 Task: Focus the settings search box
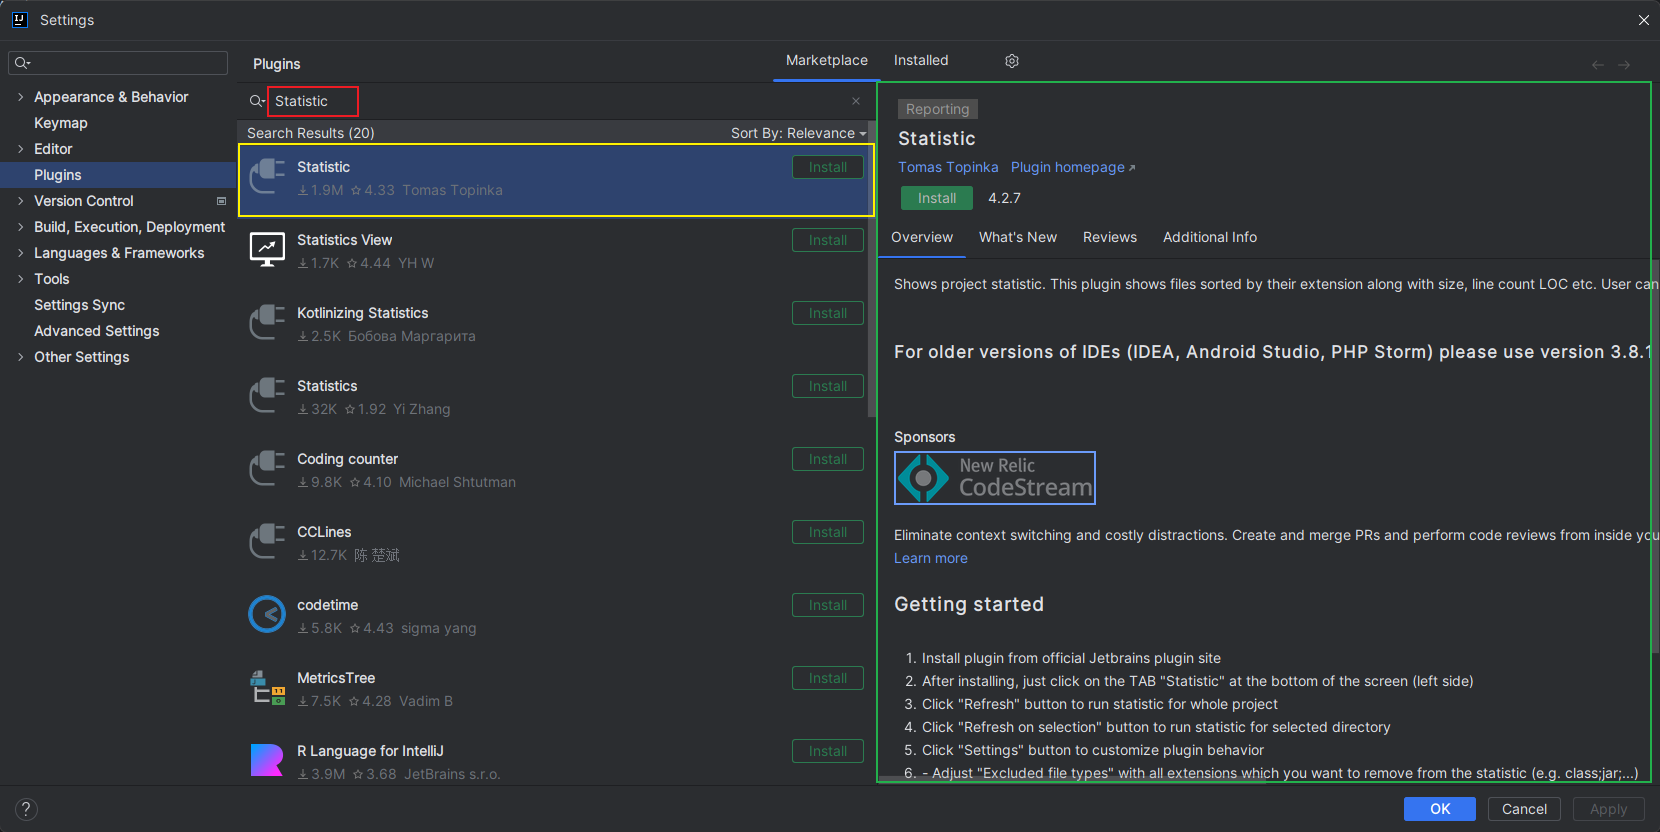[x=118, y=63]
